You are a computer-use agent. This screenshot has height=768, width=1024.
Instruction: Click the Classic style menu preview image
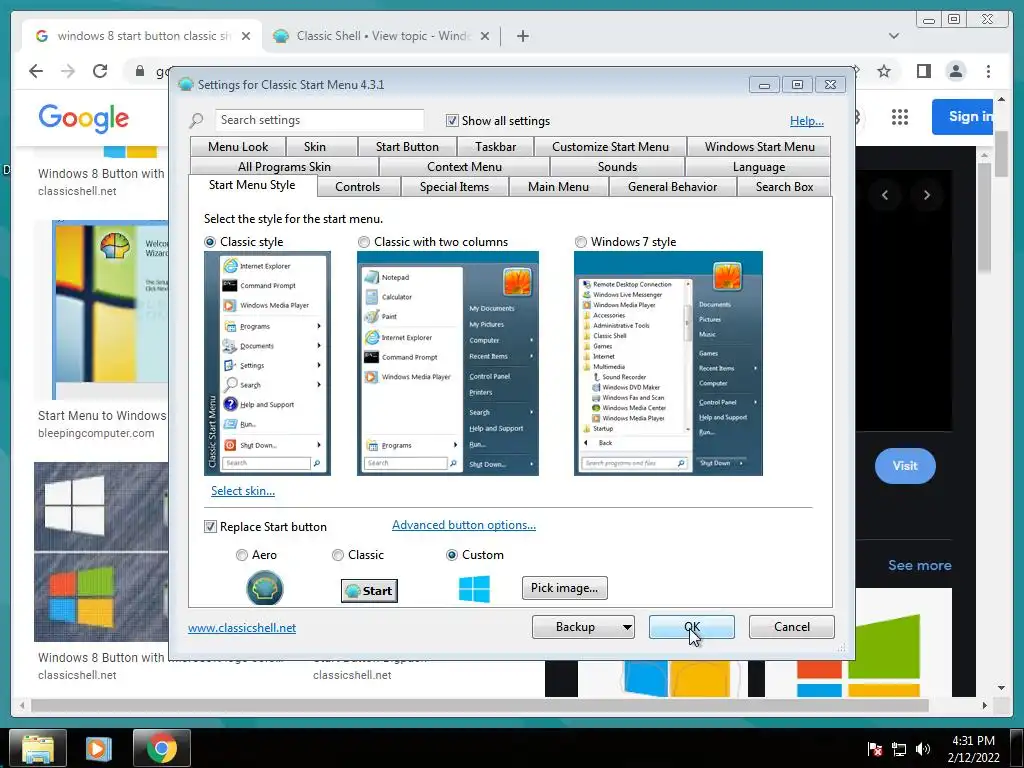[267, 363]
